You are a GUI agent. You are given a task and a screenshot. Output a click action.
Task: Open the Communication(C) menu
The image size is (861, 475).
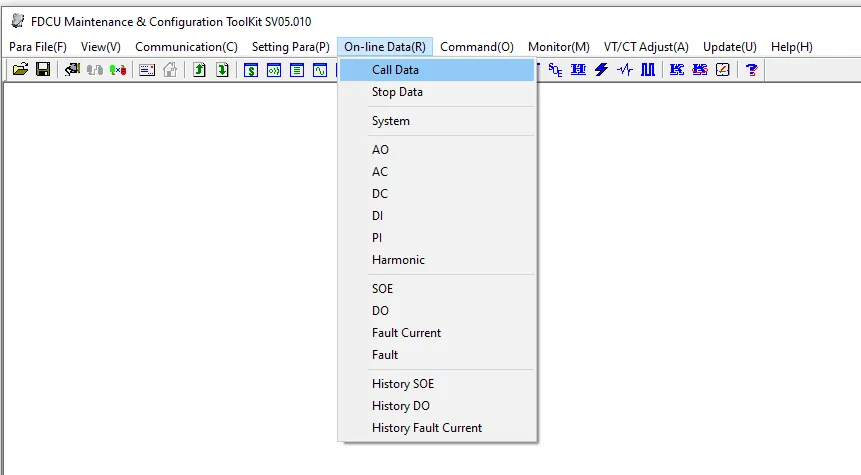click(x=186, y=47)
